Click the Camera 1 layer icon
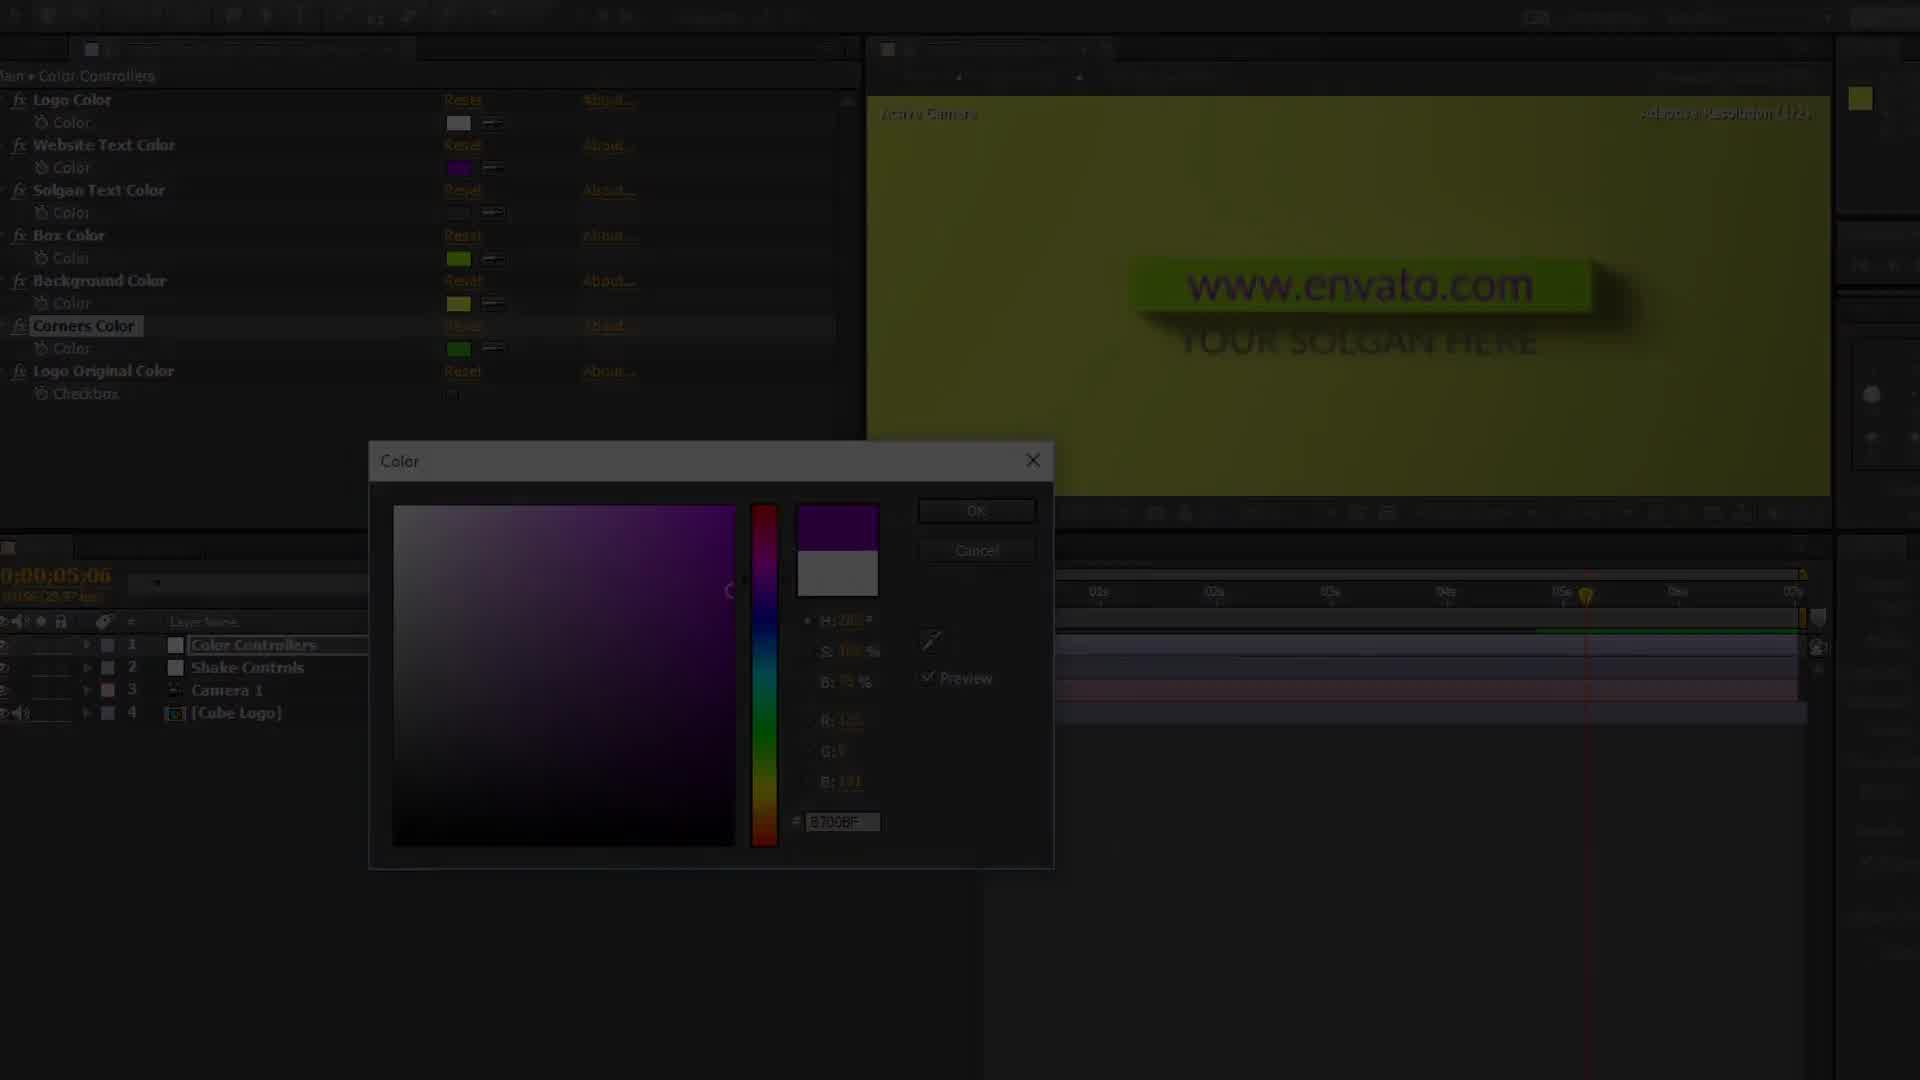Image resolution: width=1920 pixels, height=1080 pixels. pyautogui.click(x=175, y=690)
